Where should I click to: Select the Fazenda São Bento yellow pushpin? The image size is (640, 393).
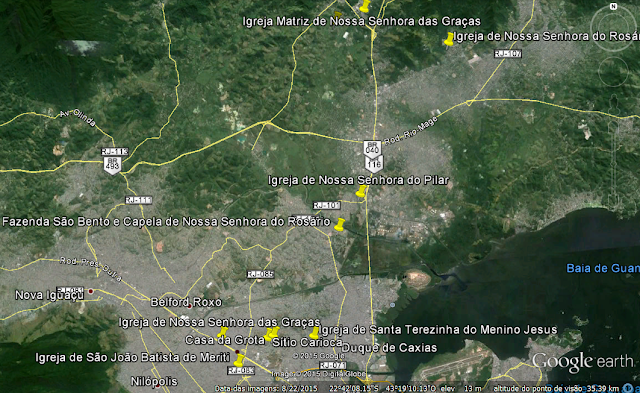point(339,224)
